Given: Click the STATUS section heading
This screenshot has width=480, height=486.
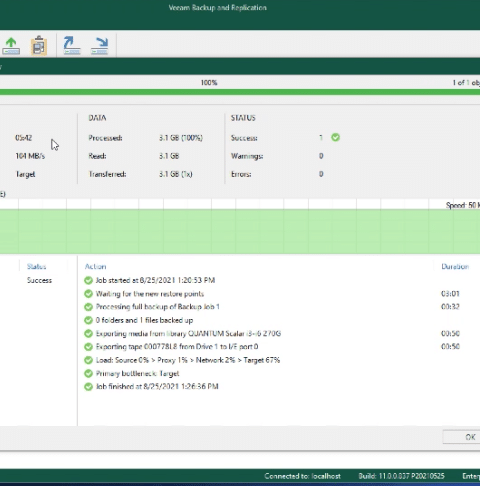Looking at the screenshot, I should [x=243, y=118].
